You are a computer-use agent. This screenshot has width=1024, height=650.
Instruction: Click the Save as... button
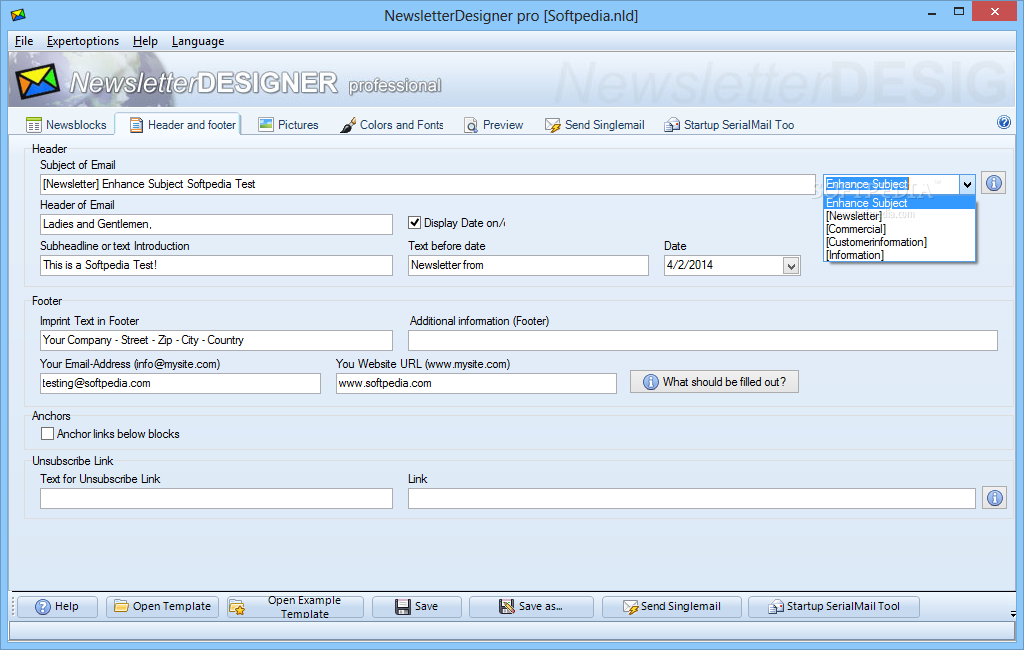531,607
